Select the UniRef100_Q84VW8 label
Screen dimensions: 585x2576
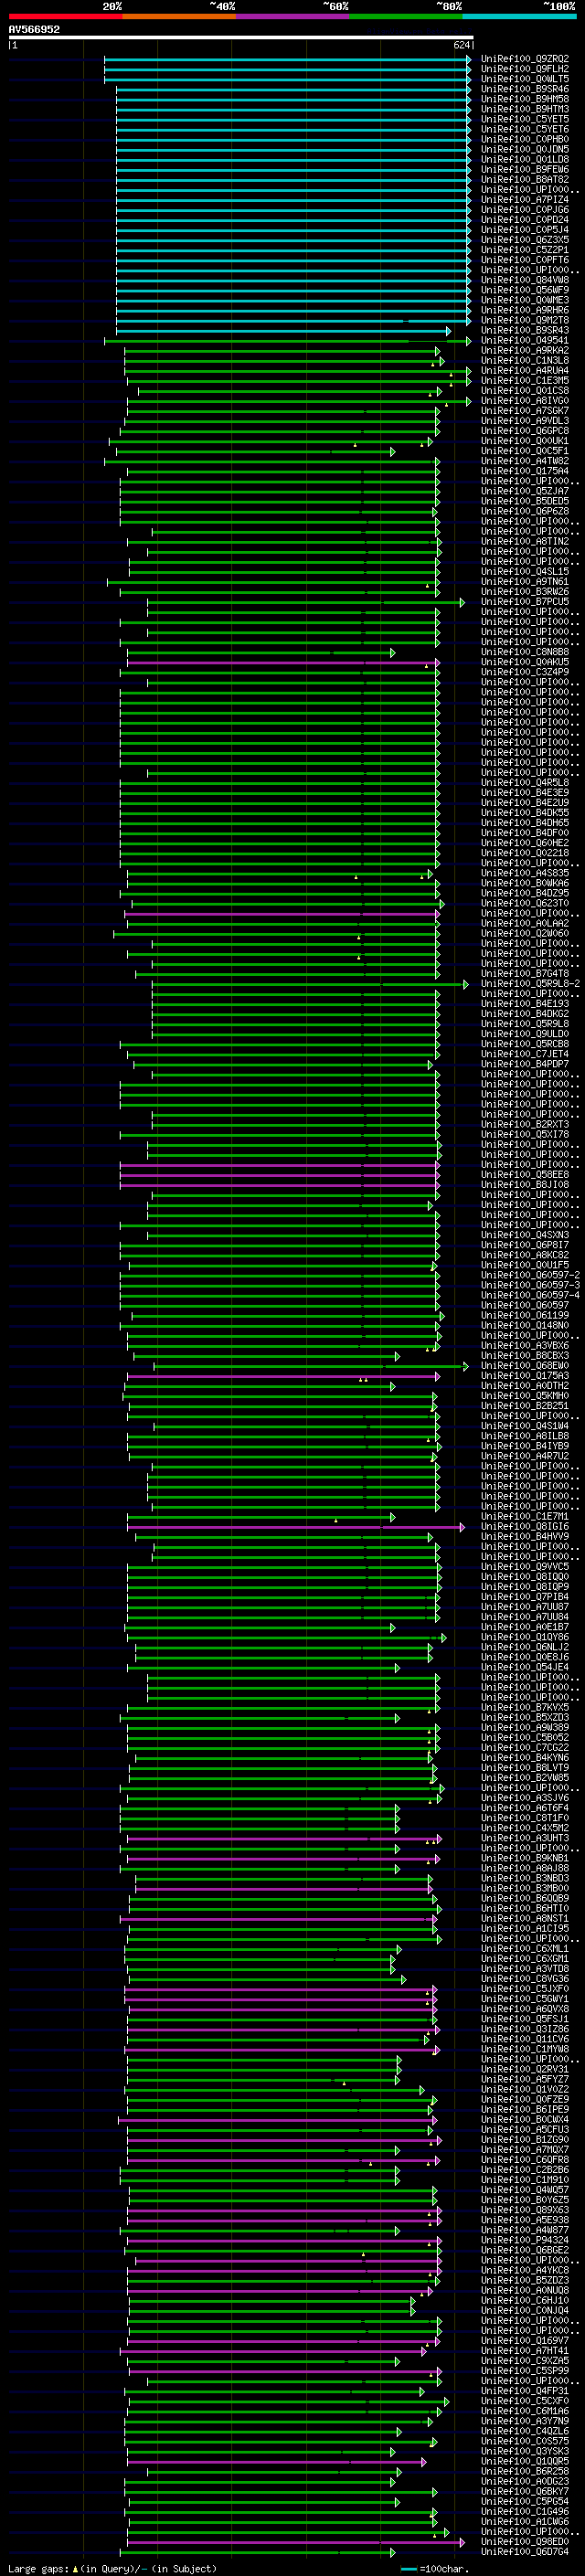(x=525, y=279)
